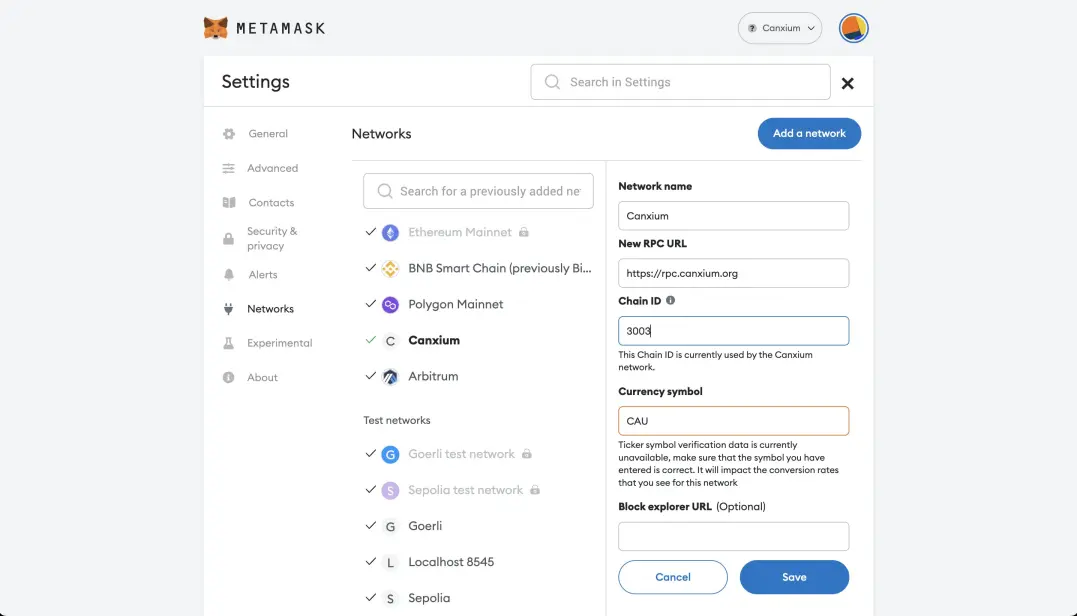Click the magnifier icon in Search in Settings
Image resolution: width=1077 pixels, height=616 pixels.
(x=552, y=82)
